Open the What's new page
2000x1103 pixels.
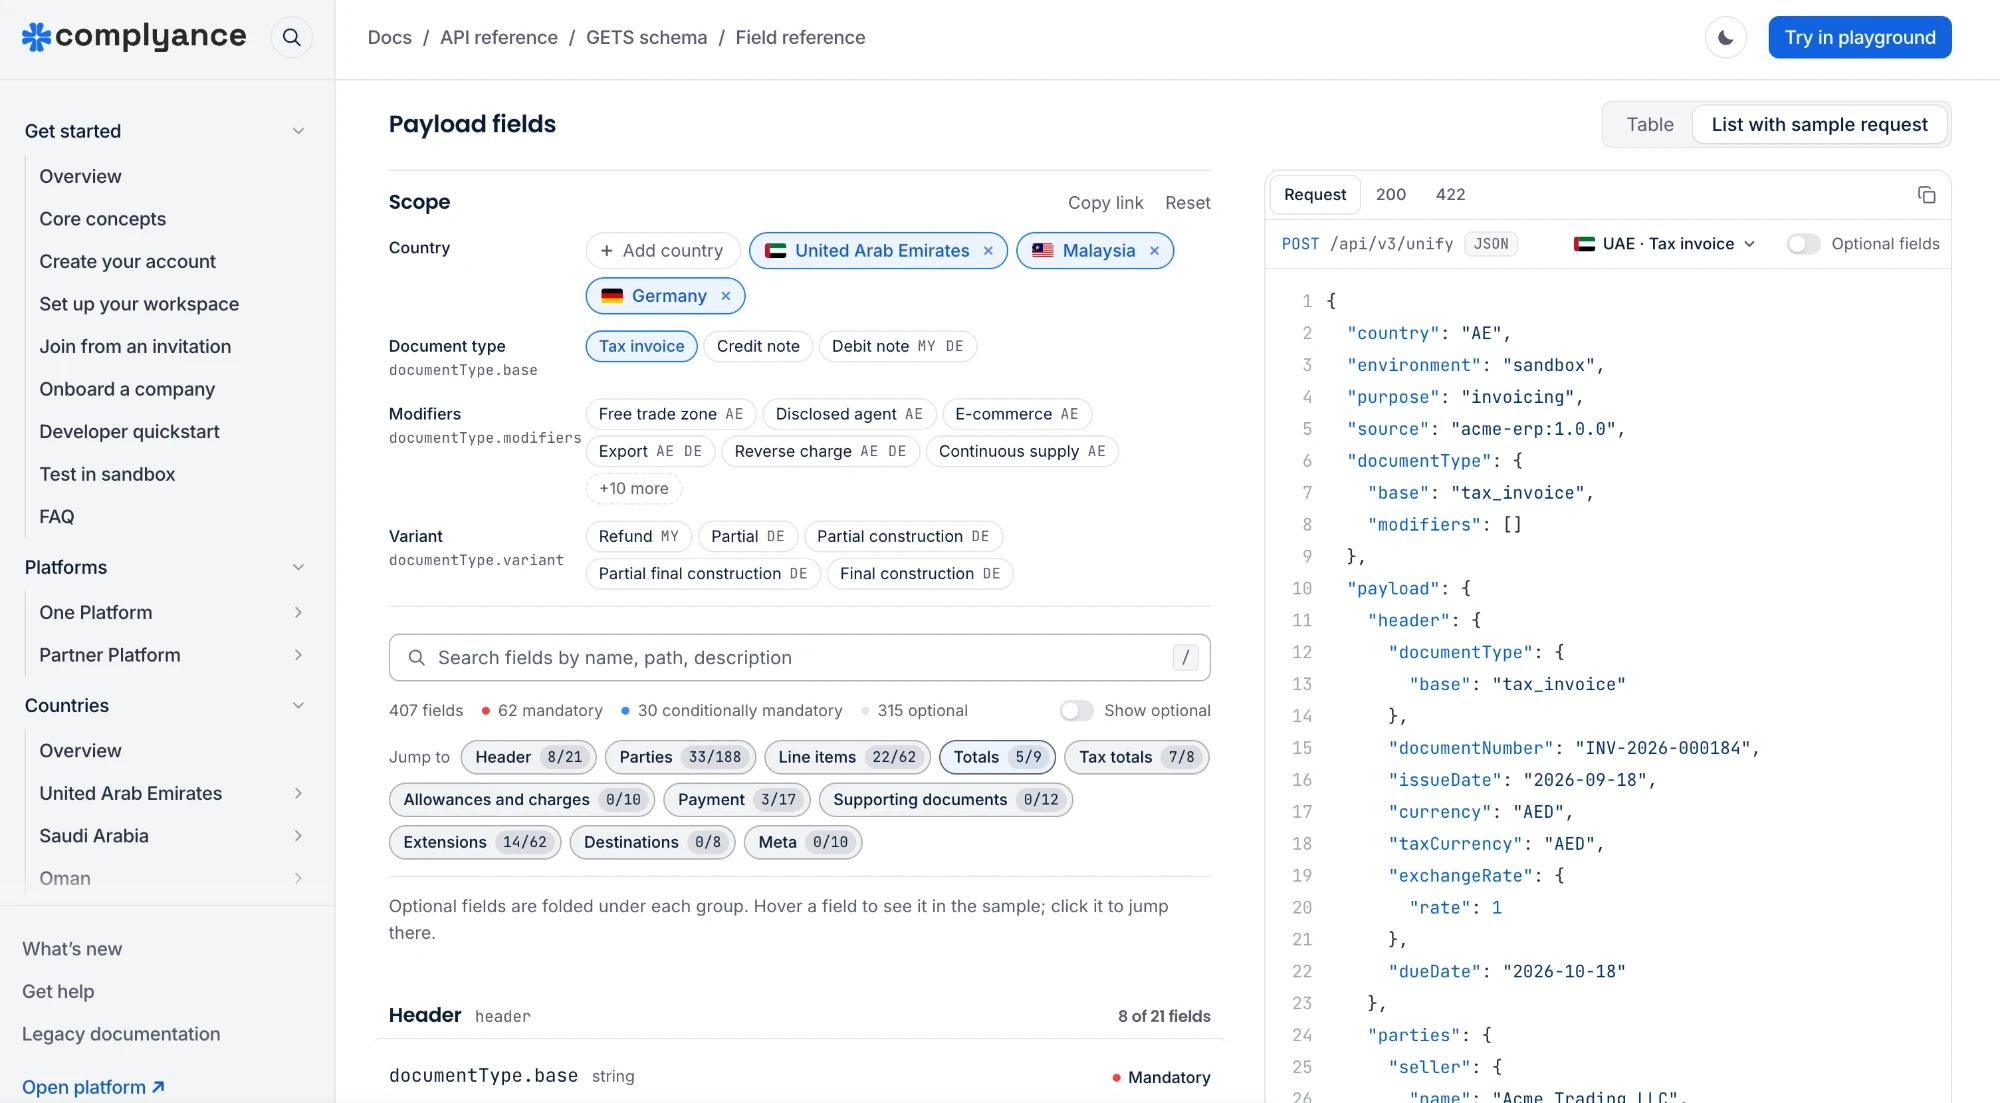click(72, 949)
